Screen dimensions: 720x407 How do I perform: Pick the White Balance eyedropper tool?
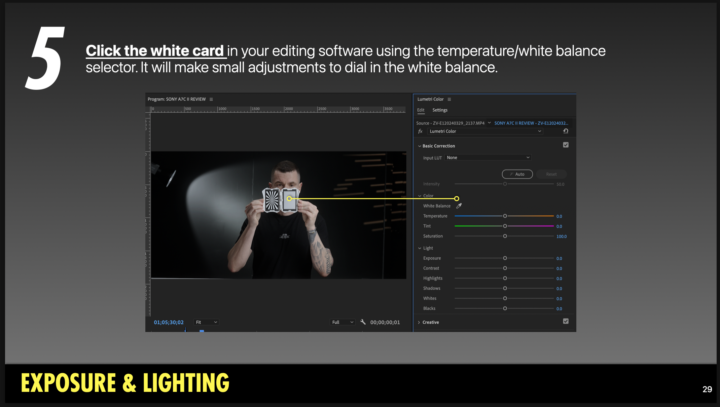(459, 206)
